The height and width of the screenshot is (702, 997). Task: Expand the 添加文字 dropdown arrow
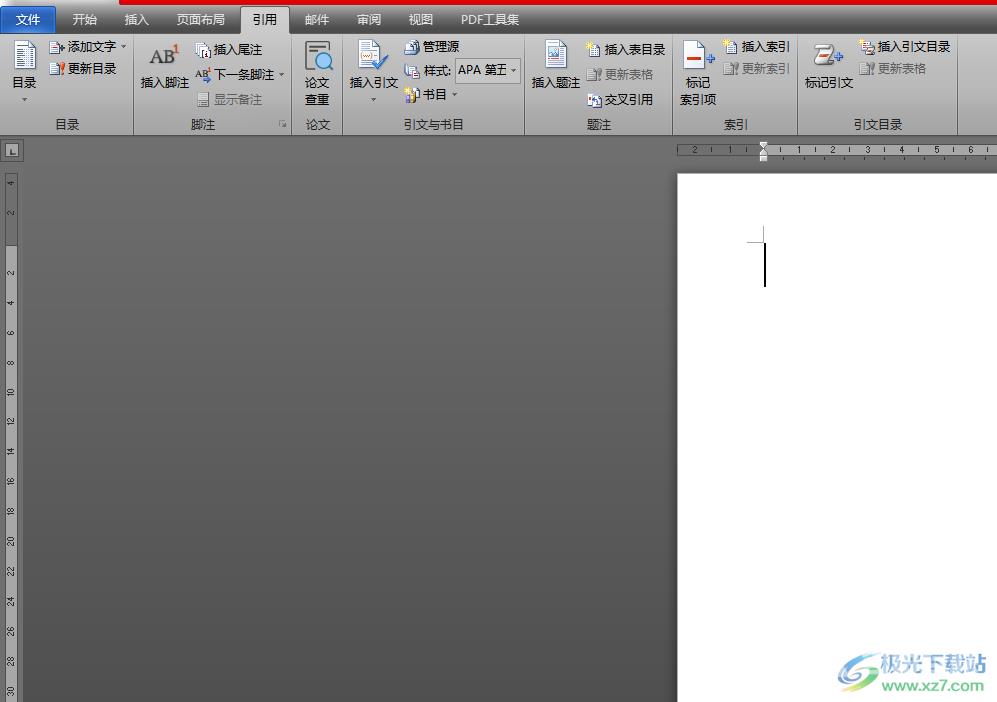coord(123,47)
